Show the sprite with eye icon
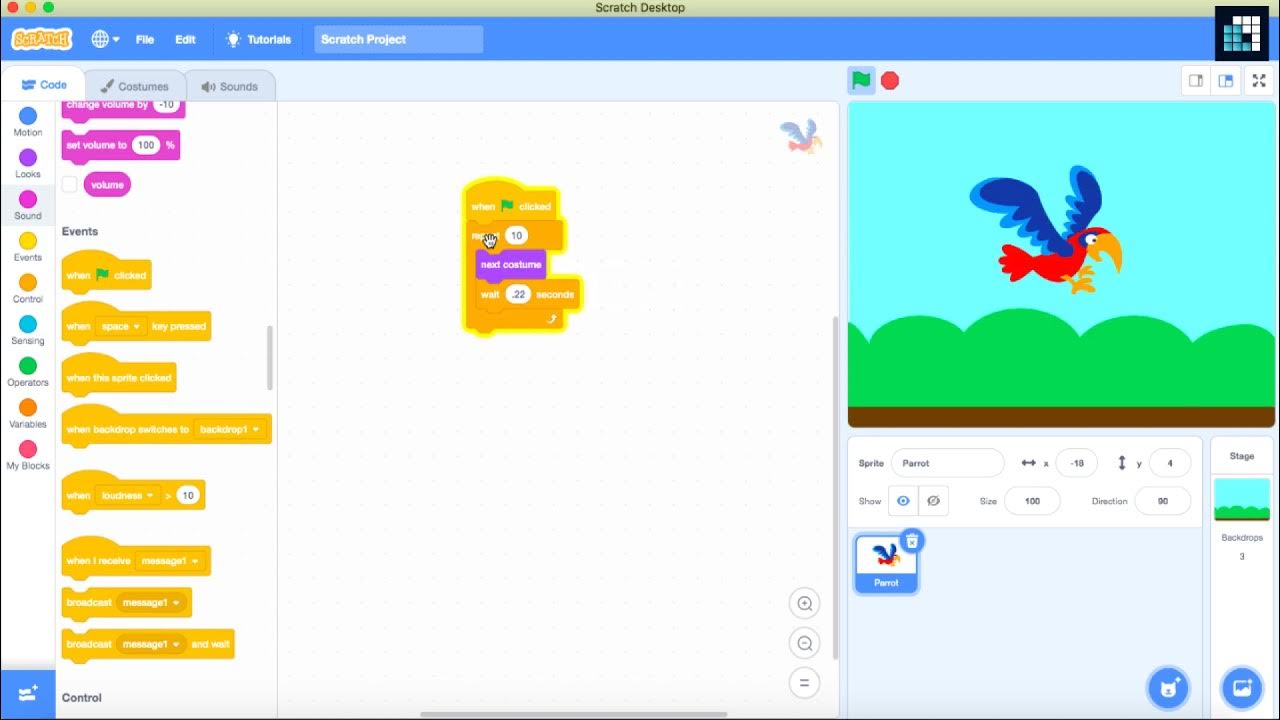This screenshot has height=720, width=1280. (x=904, y=501)
